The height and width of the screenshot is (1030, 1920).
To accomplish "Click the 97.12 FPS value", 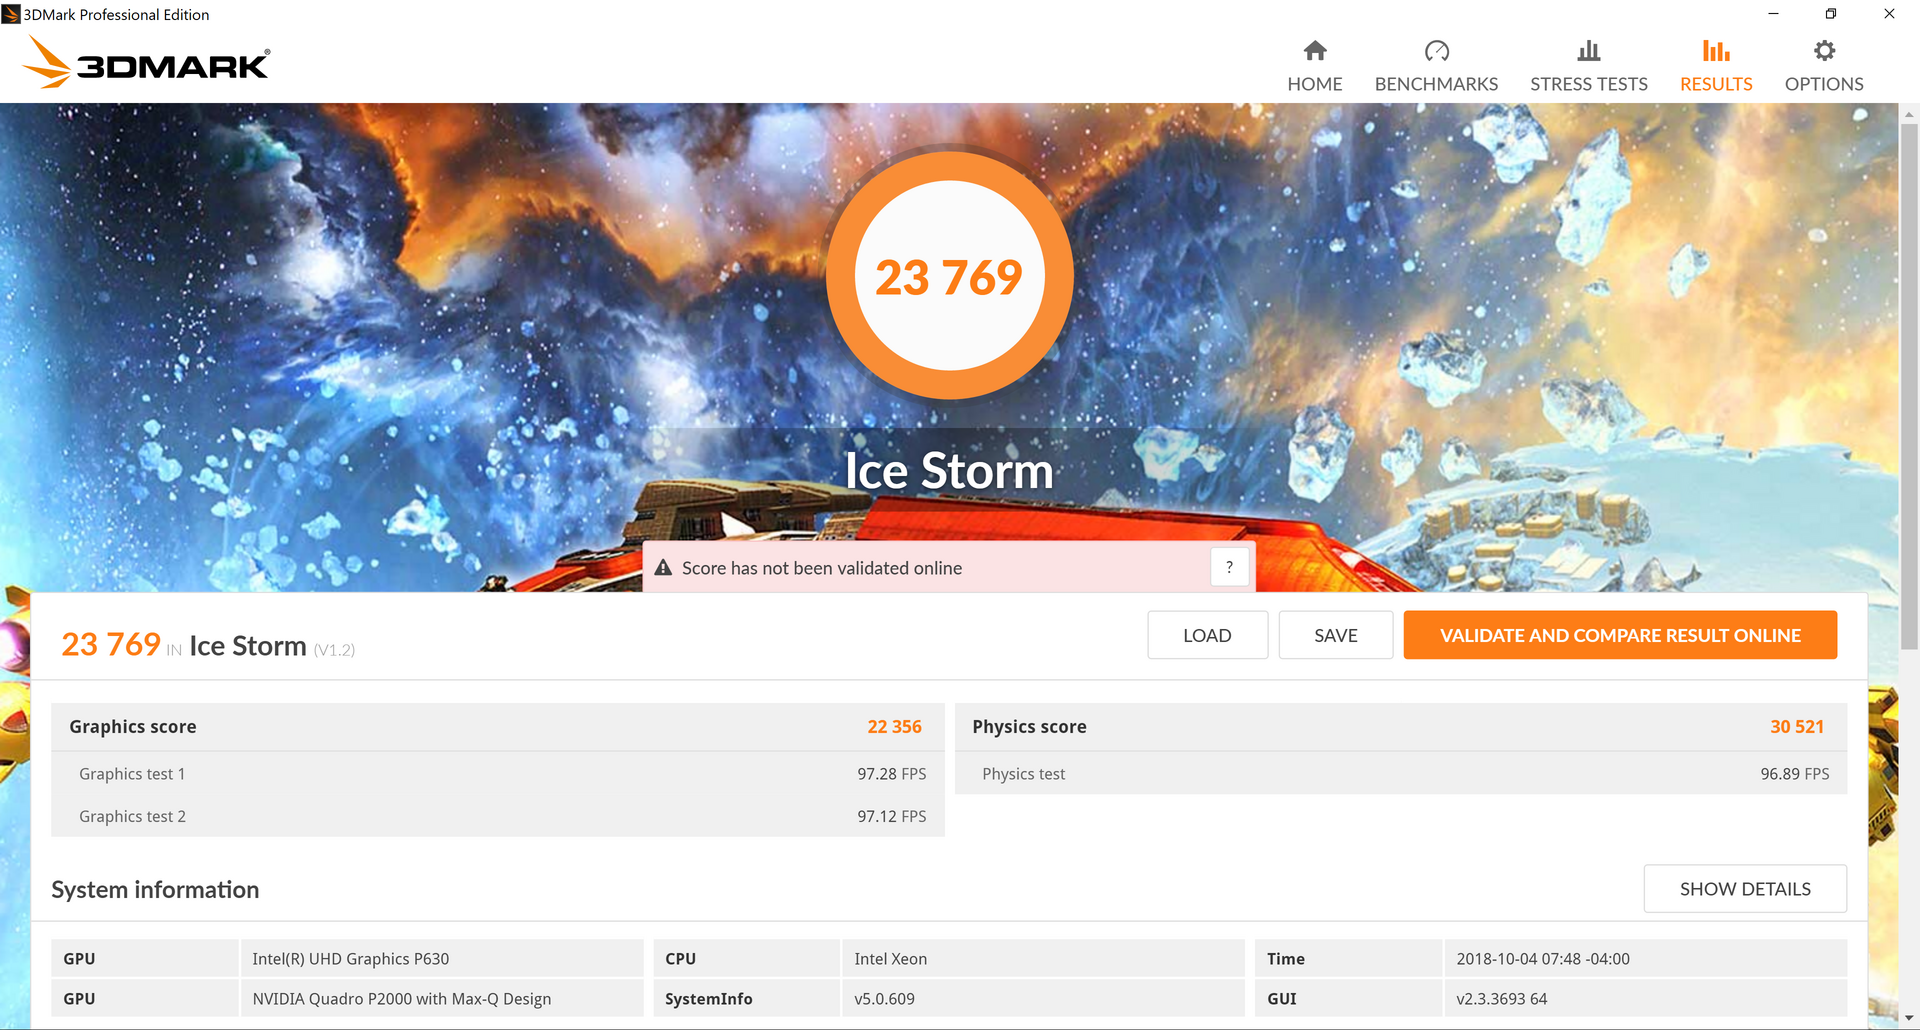I will coord(891,816).
